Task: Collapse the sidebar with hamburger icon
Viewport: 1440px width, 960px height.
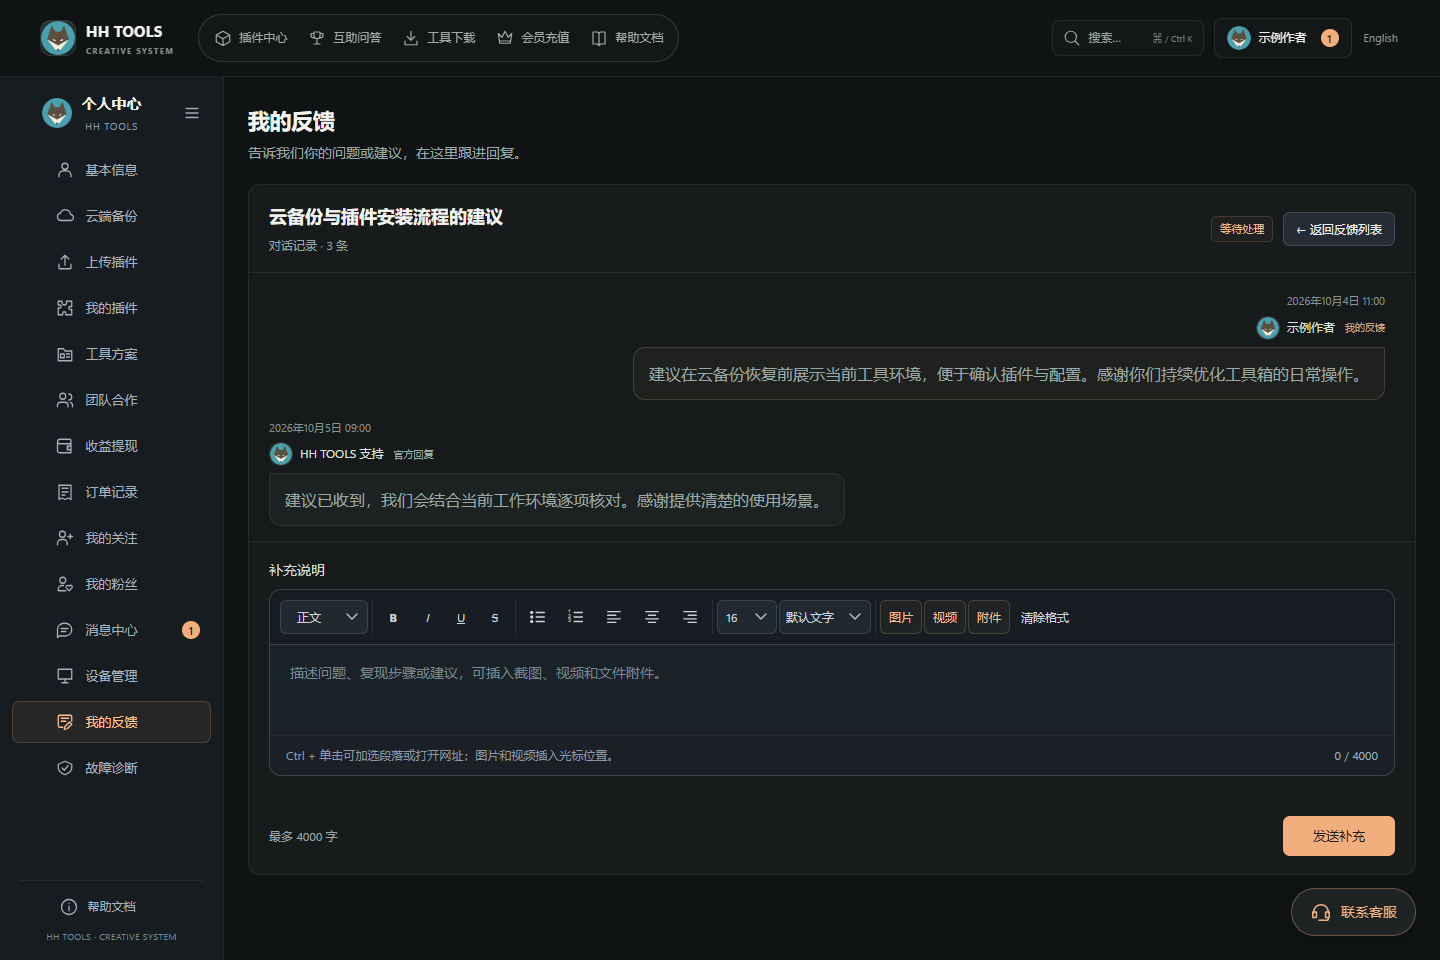Action: point(192,113)
